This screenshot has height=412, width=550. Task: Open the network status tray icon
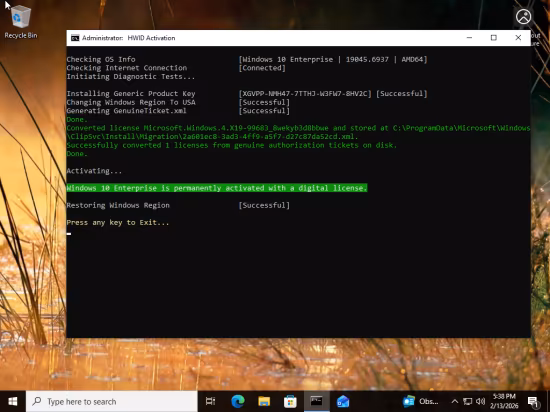pos(467,401)
